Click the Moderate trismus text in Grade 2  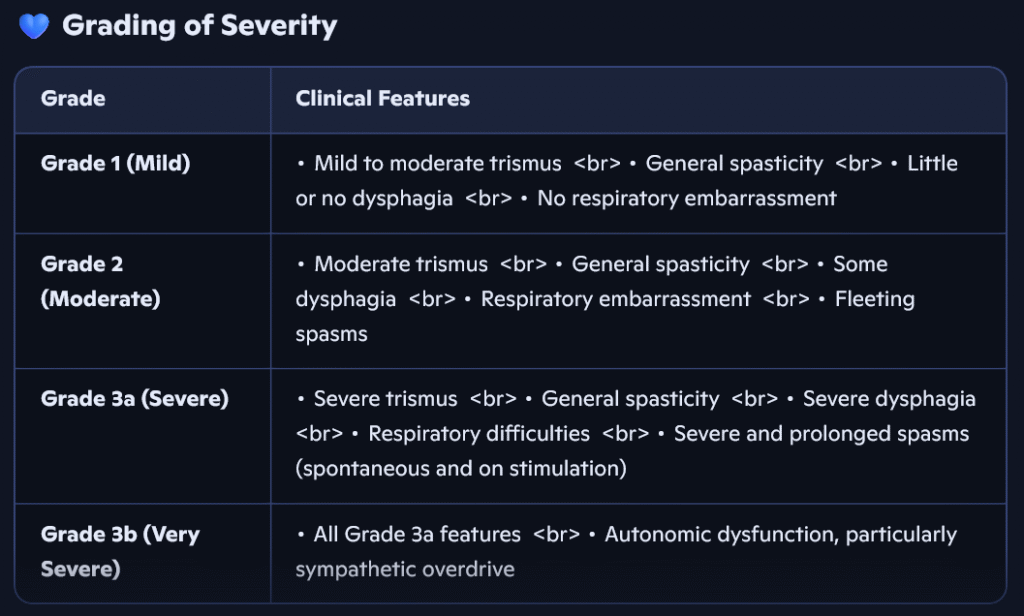[401, 265]
